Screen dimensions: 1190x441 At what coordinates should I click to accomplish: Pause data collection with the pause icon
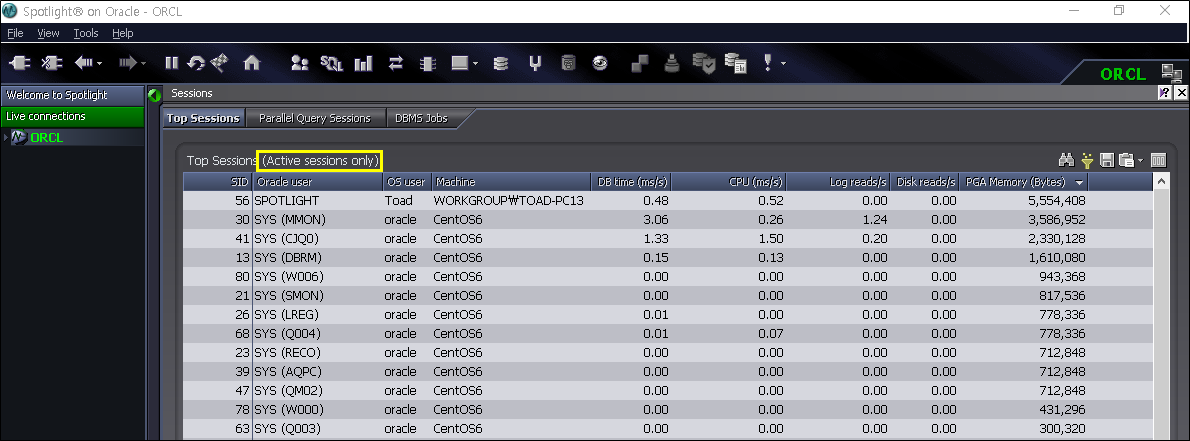pos(172,64)
